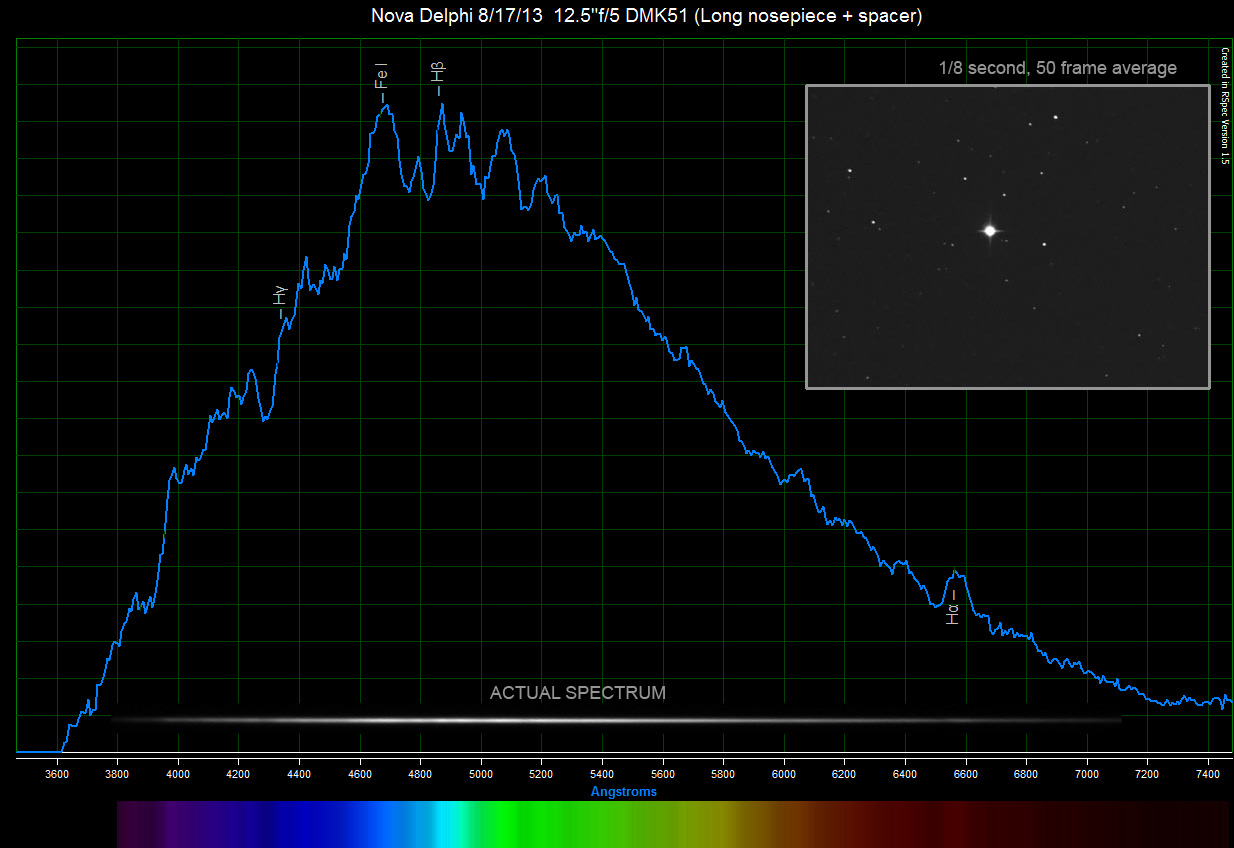Pick the cyan band of spectrum bar
Image resolution: width=1234 pixels, height=848 pixels.
[450, 824]
